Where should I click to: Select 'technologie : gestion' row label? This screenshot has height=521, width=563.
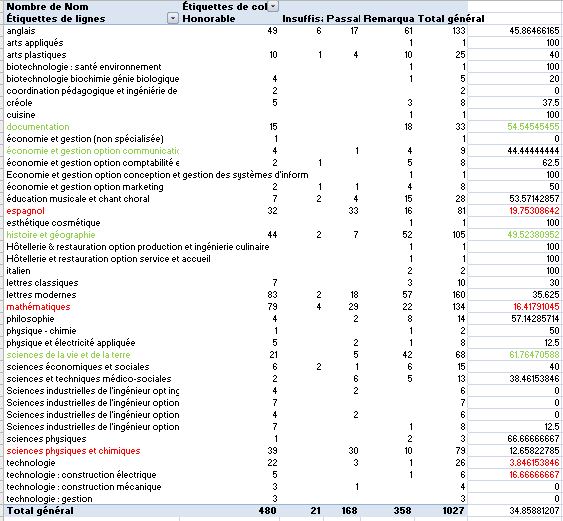tap(49, 499)
